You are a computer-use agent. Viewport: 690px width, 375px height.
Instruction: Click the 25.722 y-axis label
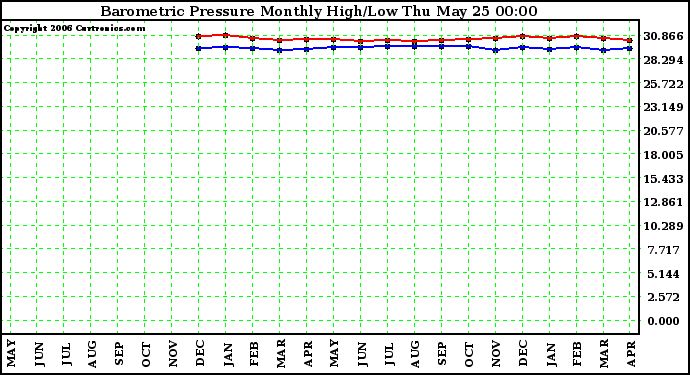[x=663, y=84]
